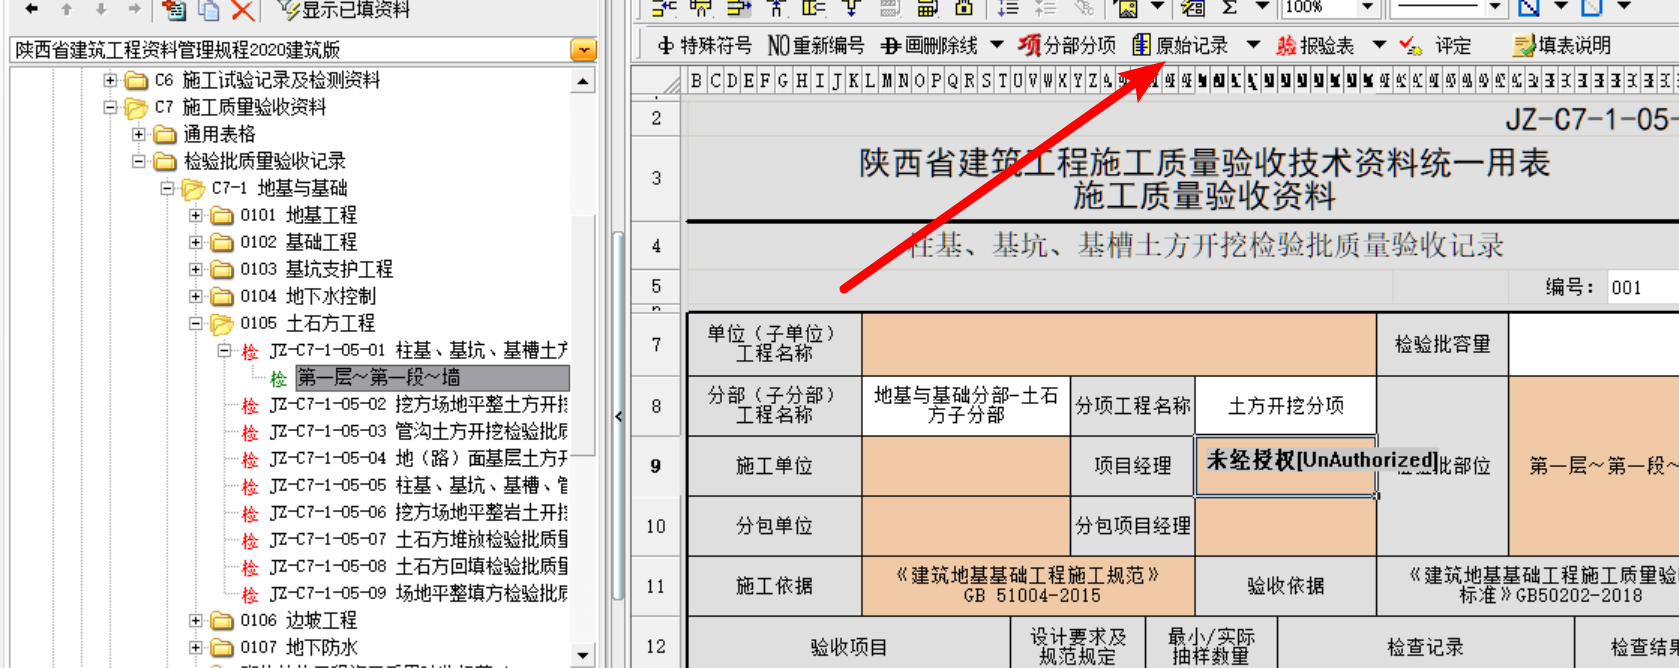Click the 原始记录 original records button
Viewport: 1679px width, 668px height.
(x=1181, y=46)
